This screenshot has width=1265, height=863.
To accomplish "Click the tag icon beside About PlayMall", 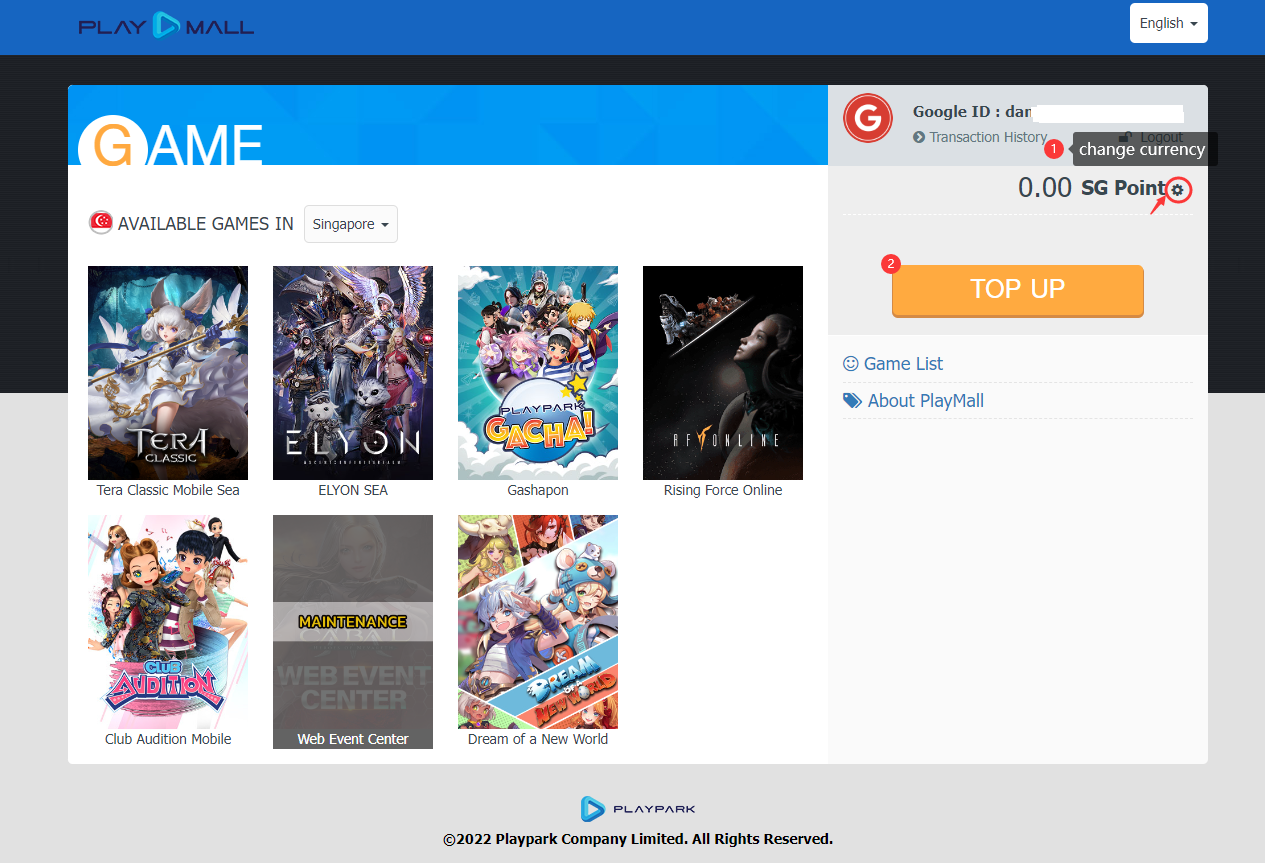I will pos(852,401).
